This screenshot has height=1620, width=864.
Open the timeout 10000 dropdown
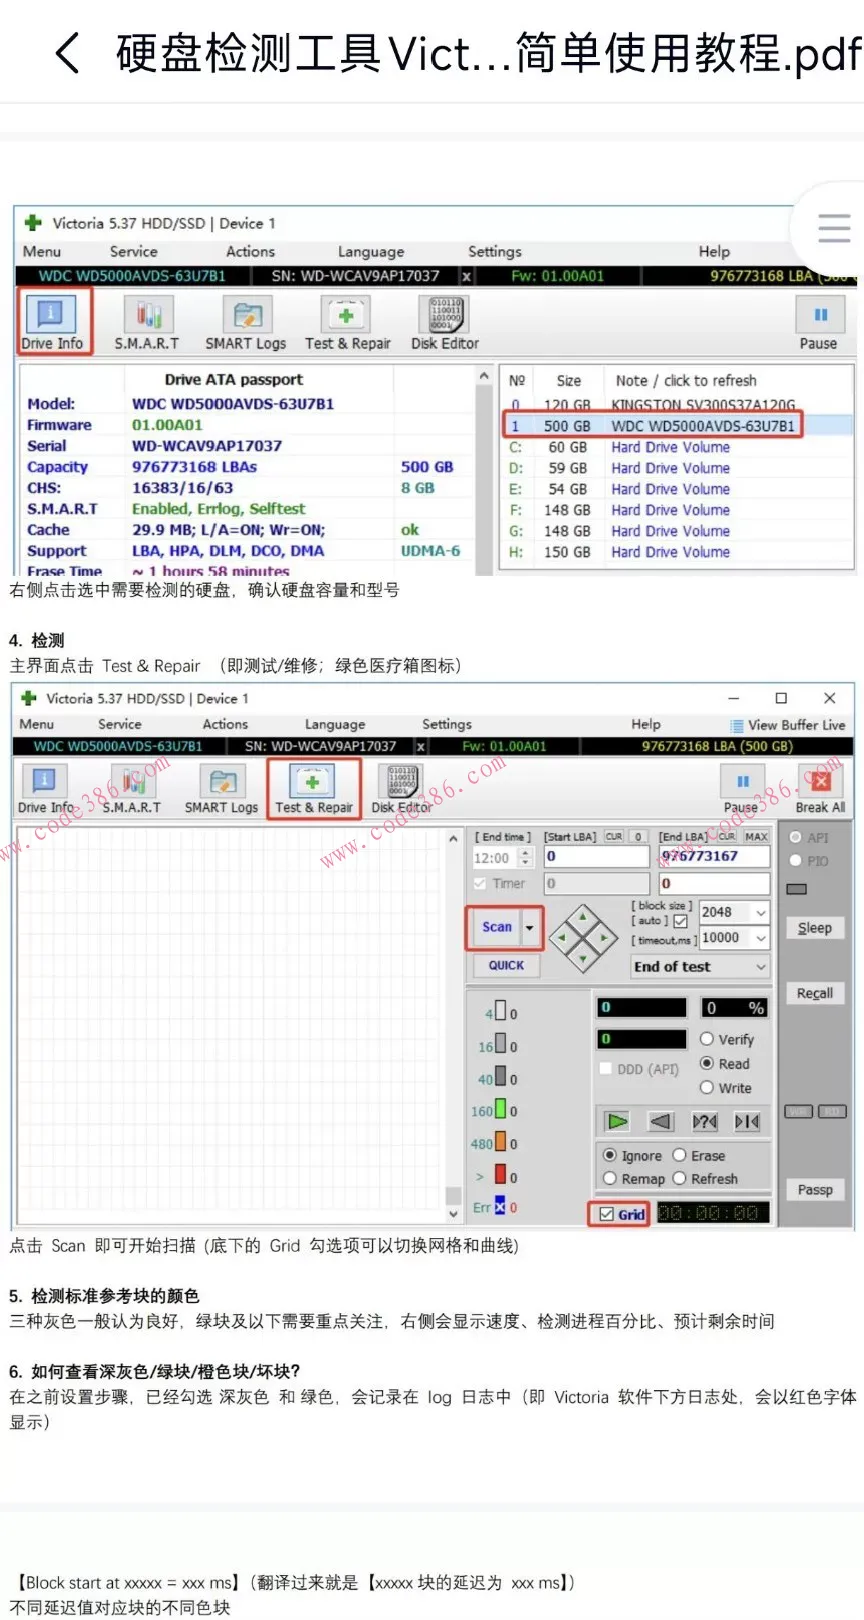[x=761, y=938]
